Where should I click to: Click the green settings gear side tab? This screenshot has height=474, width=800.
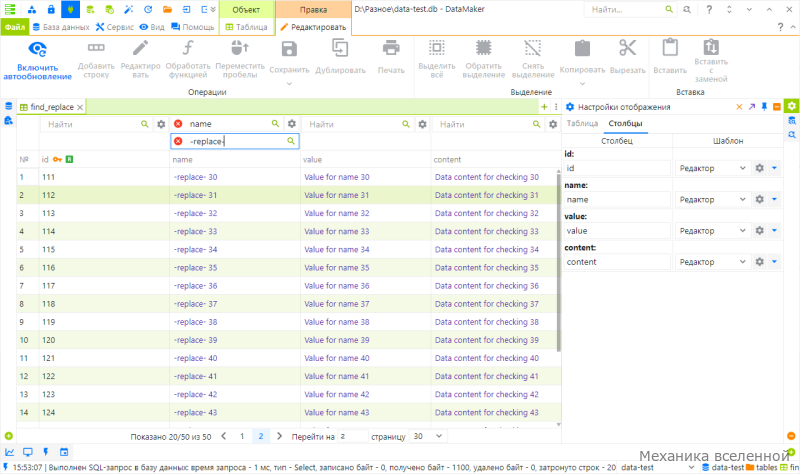[x=791, y=106]
